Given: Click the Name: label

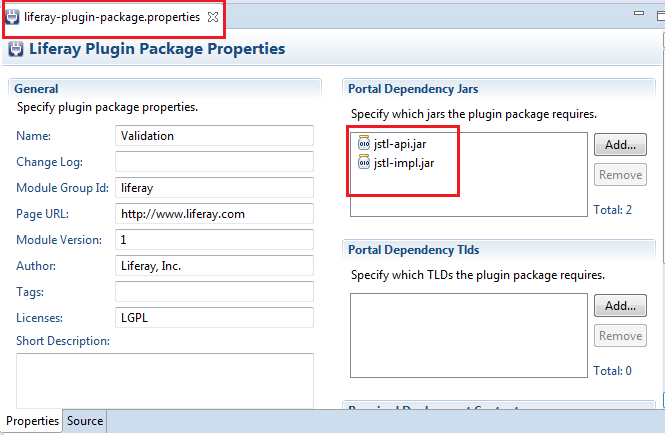Looking at the screenshot, I should (34, 136).
